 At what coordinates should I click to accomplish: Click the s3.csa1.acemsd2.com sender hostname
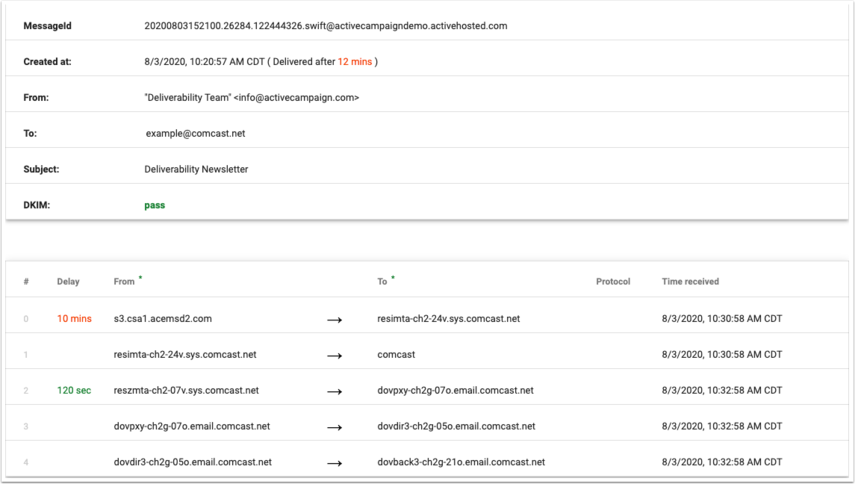tap(163, 319)
